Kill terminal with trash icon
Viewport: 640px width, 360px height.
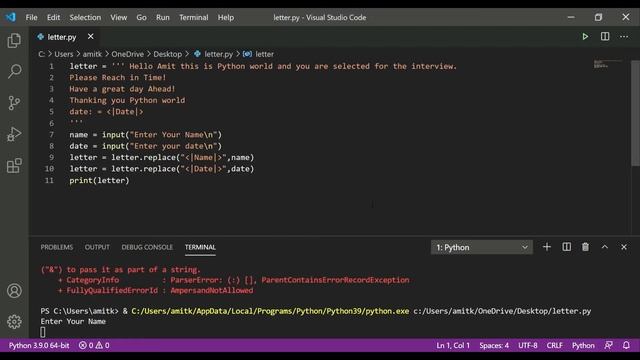pos(585,247)
